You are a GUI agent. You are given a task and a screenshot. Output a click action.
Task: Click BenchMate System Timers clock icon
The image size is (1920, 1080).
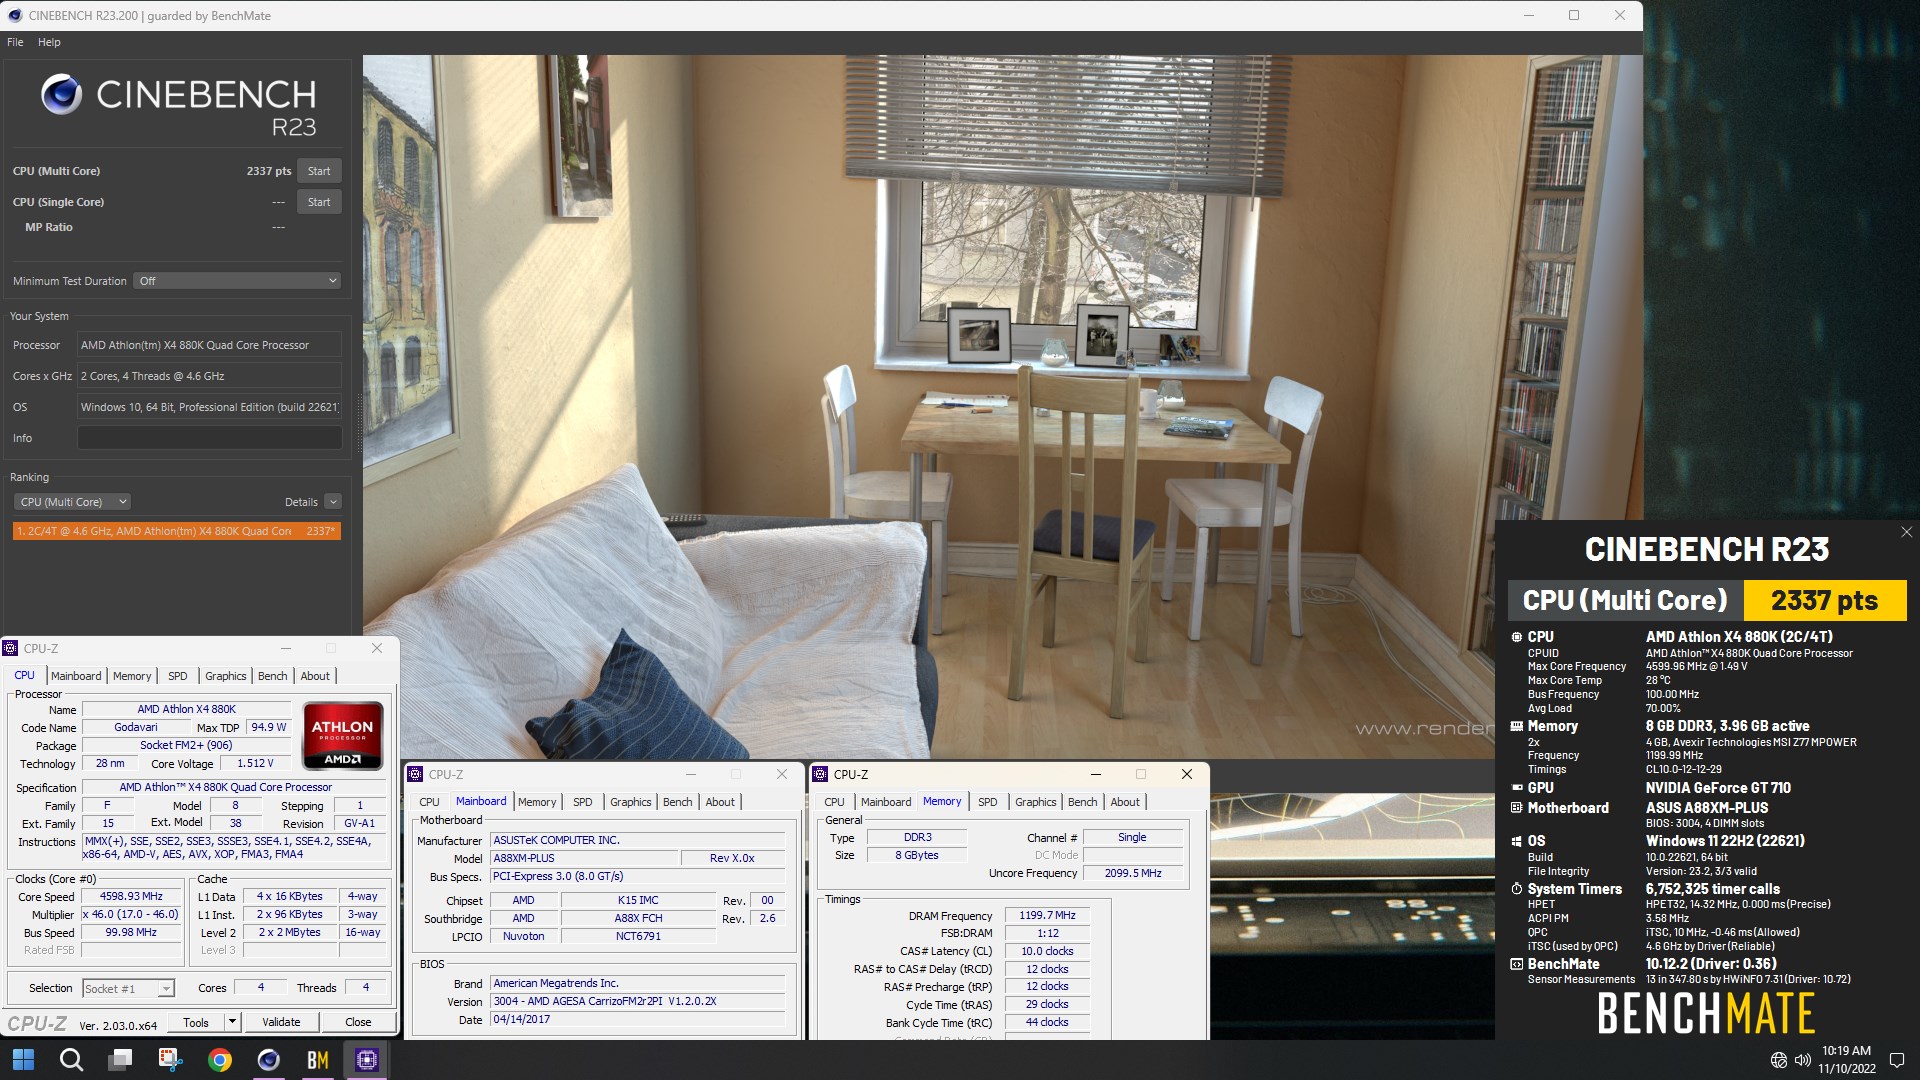pyautogui.click(x=1516, y=889)
